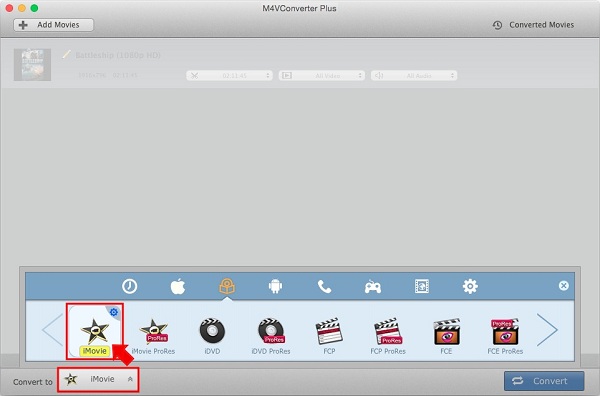Image resolution: width=600 pixels, height=396 pixels.
Task: Open iMovie profile settings gear
Action: tap(114, 312)
